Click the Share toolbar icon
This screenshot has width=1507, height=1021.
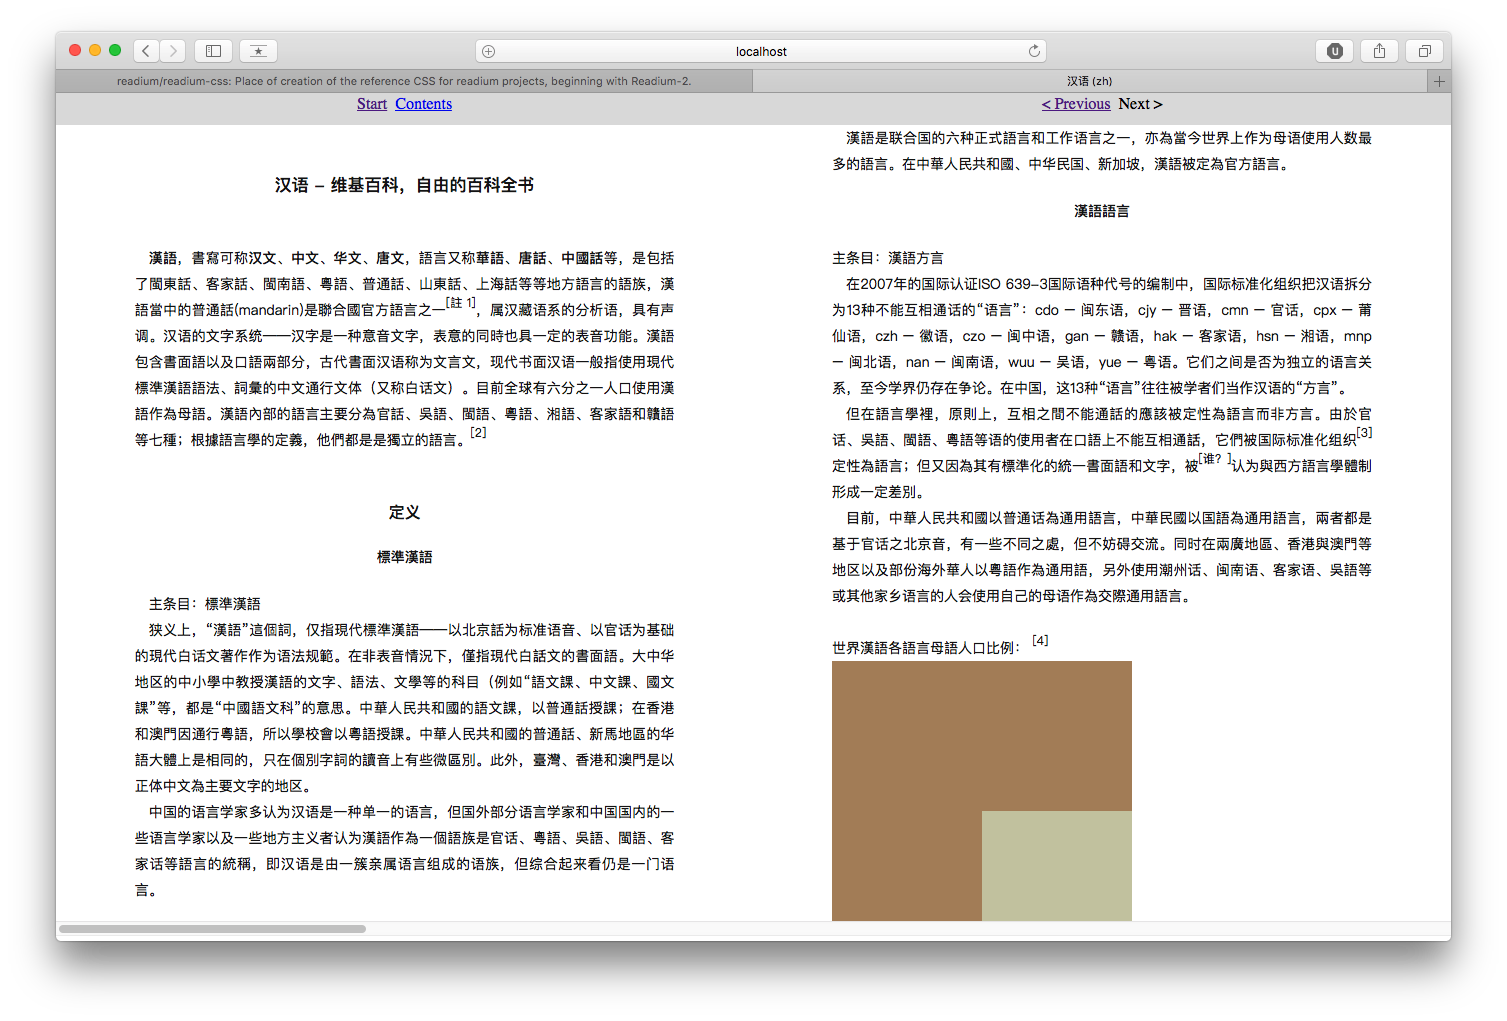(1379, 51)
